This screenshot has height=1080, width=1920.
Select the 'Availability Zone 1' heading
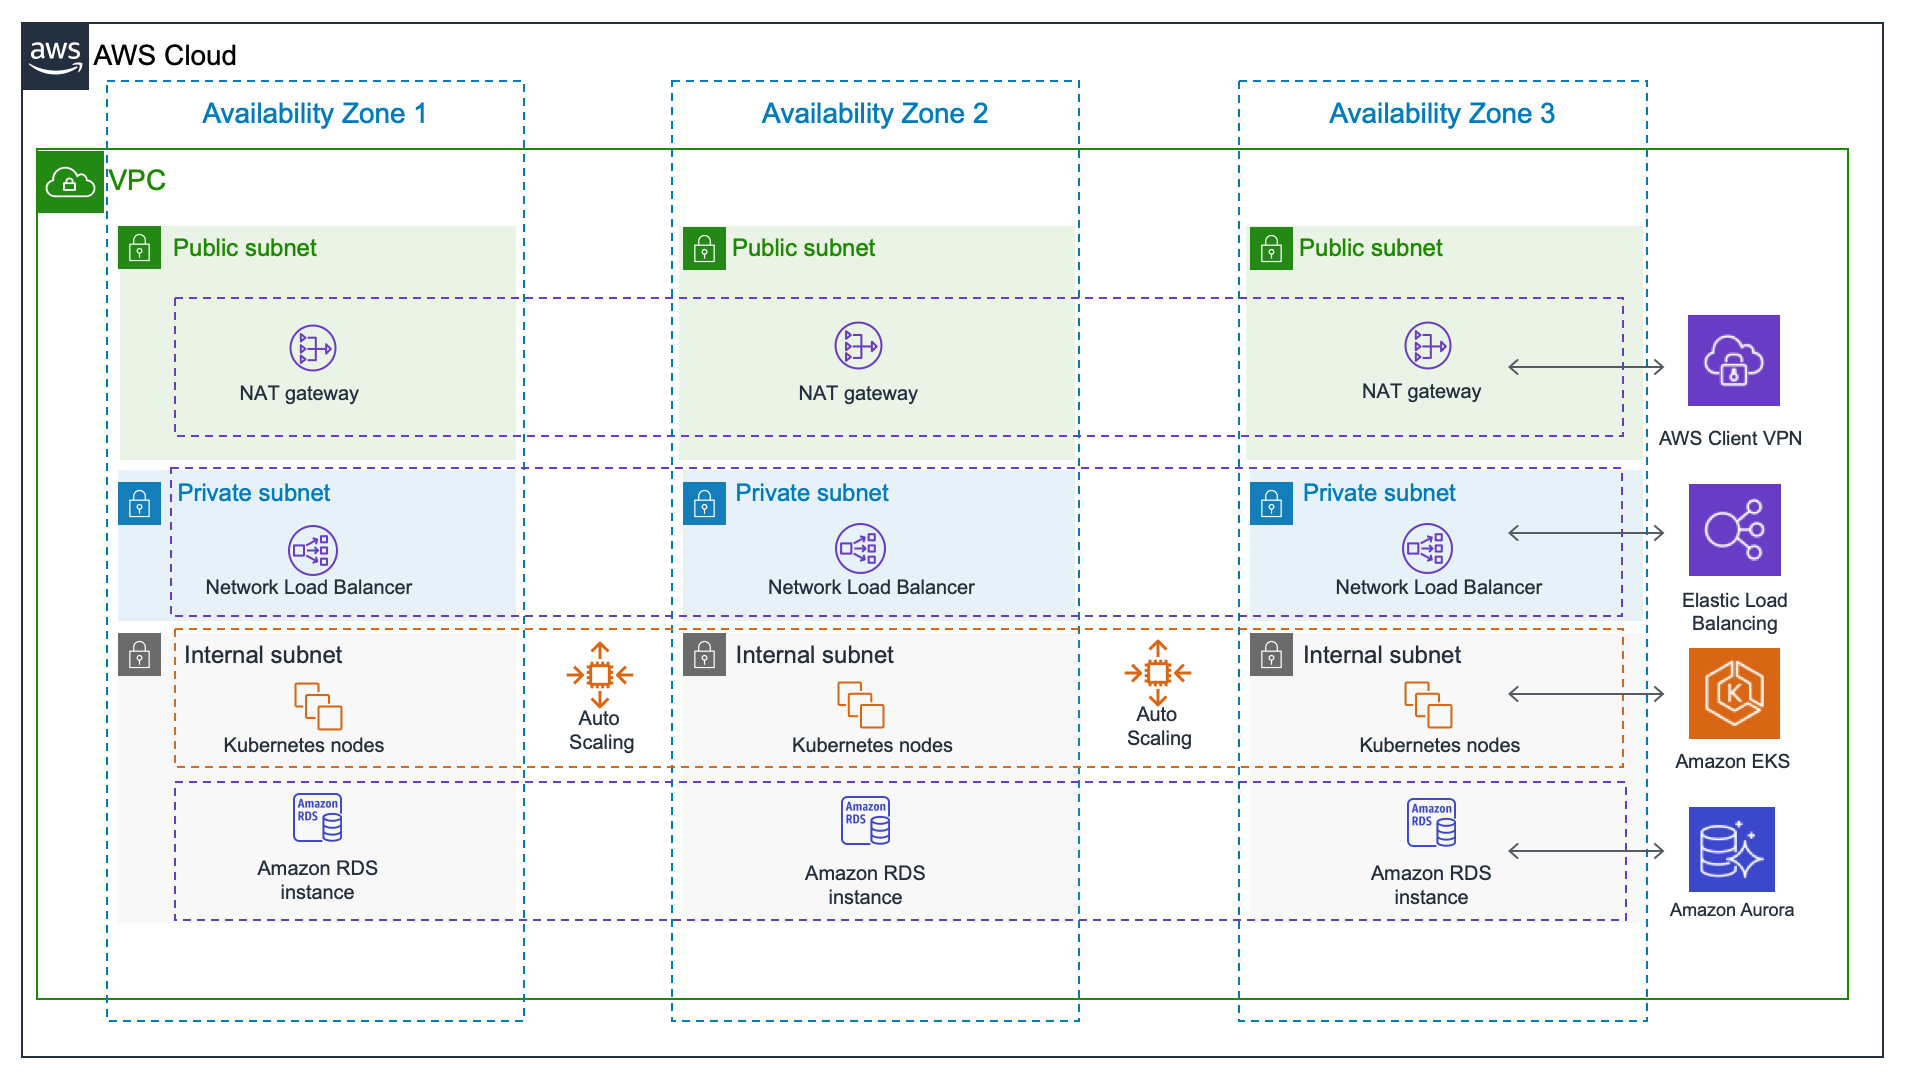pos(315,114)
